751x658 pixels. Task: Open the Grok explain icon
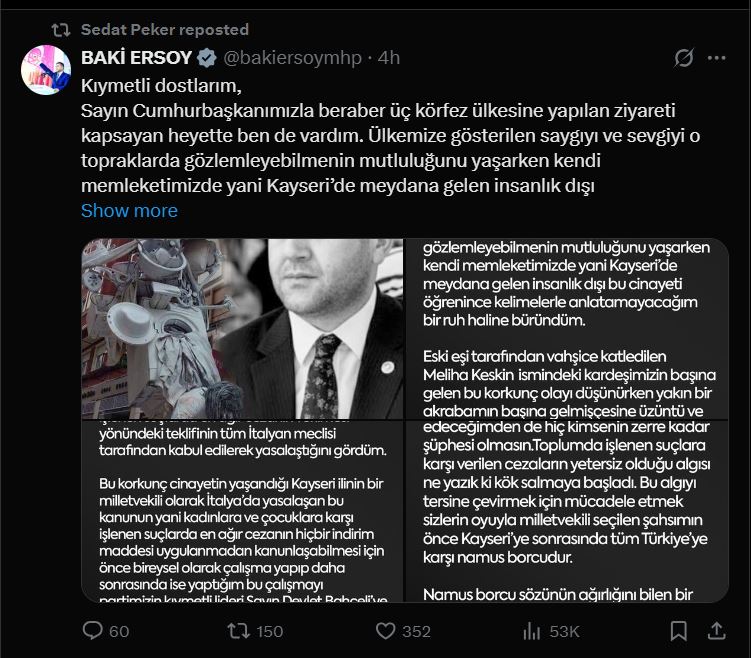[684, 58]
